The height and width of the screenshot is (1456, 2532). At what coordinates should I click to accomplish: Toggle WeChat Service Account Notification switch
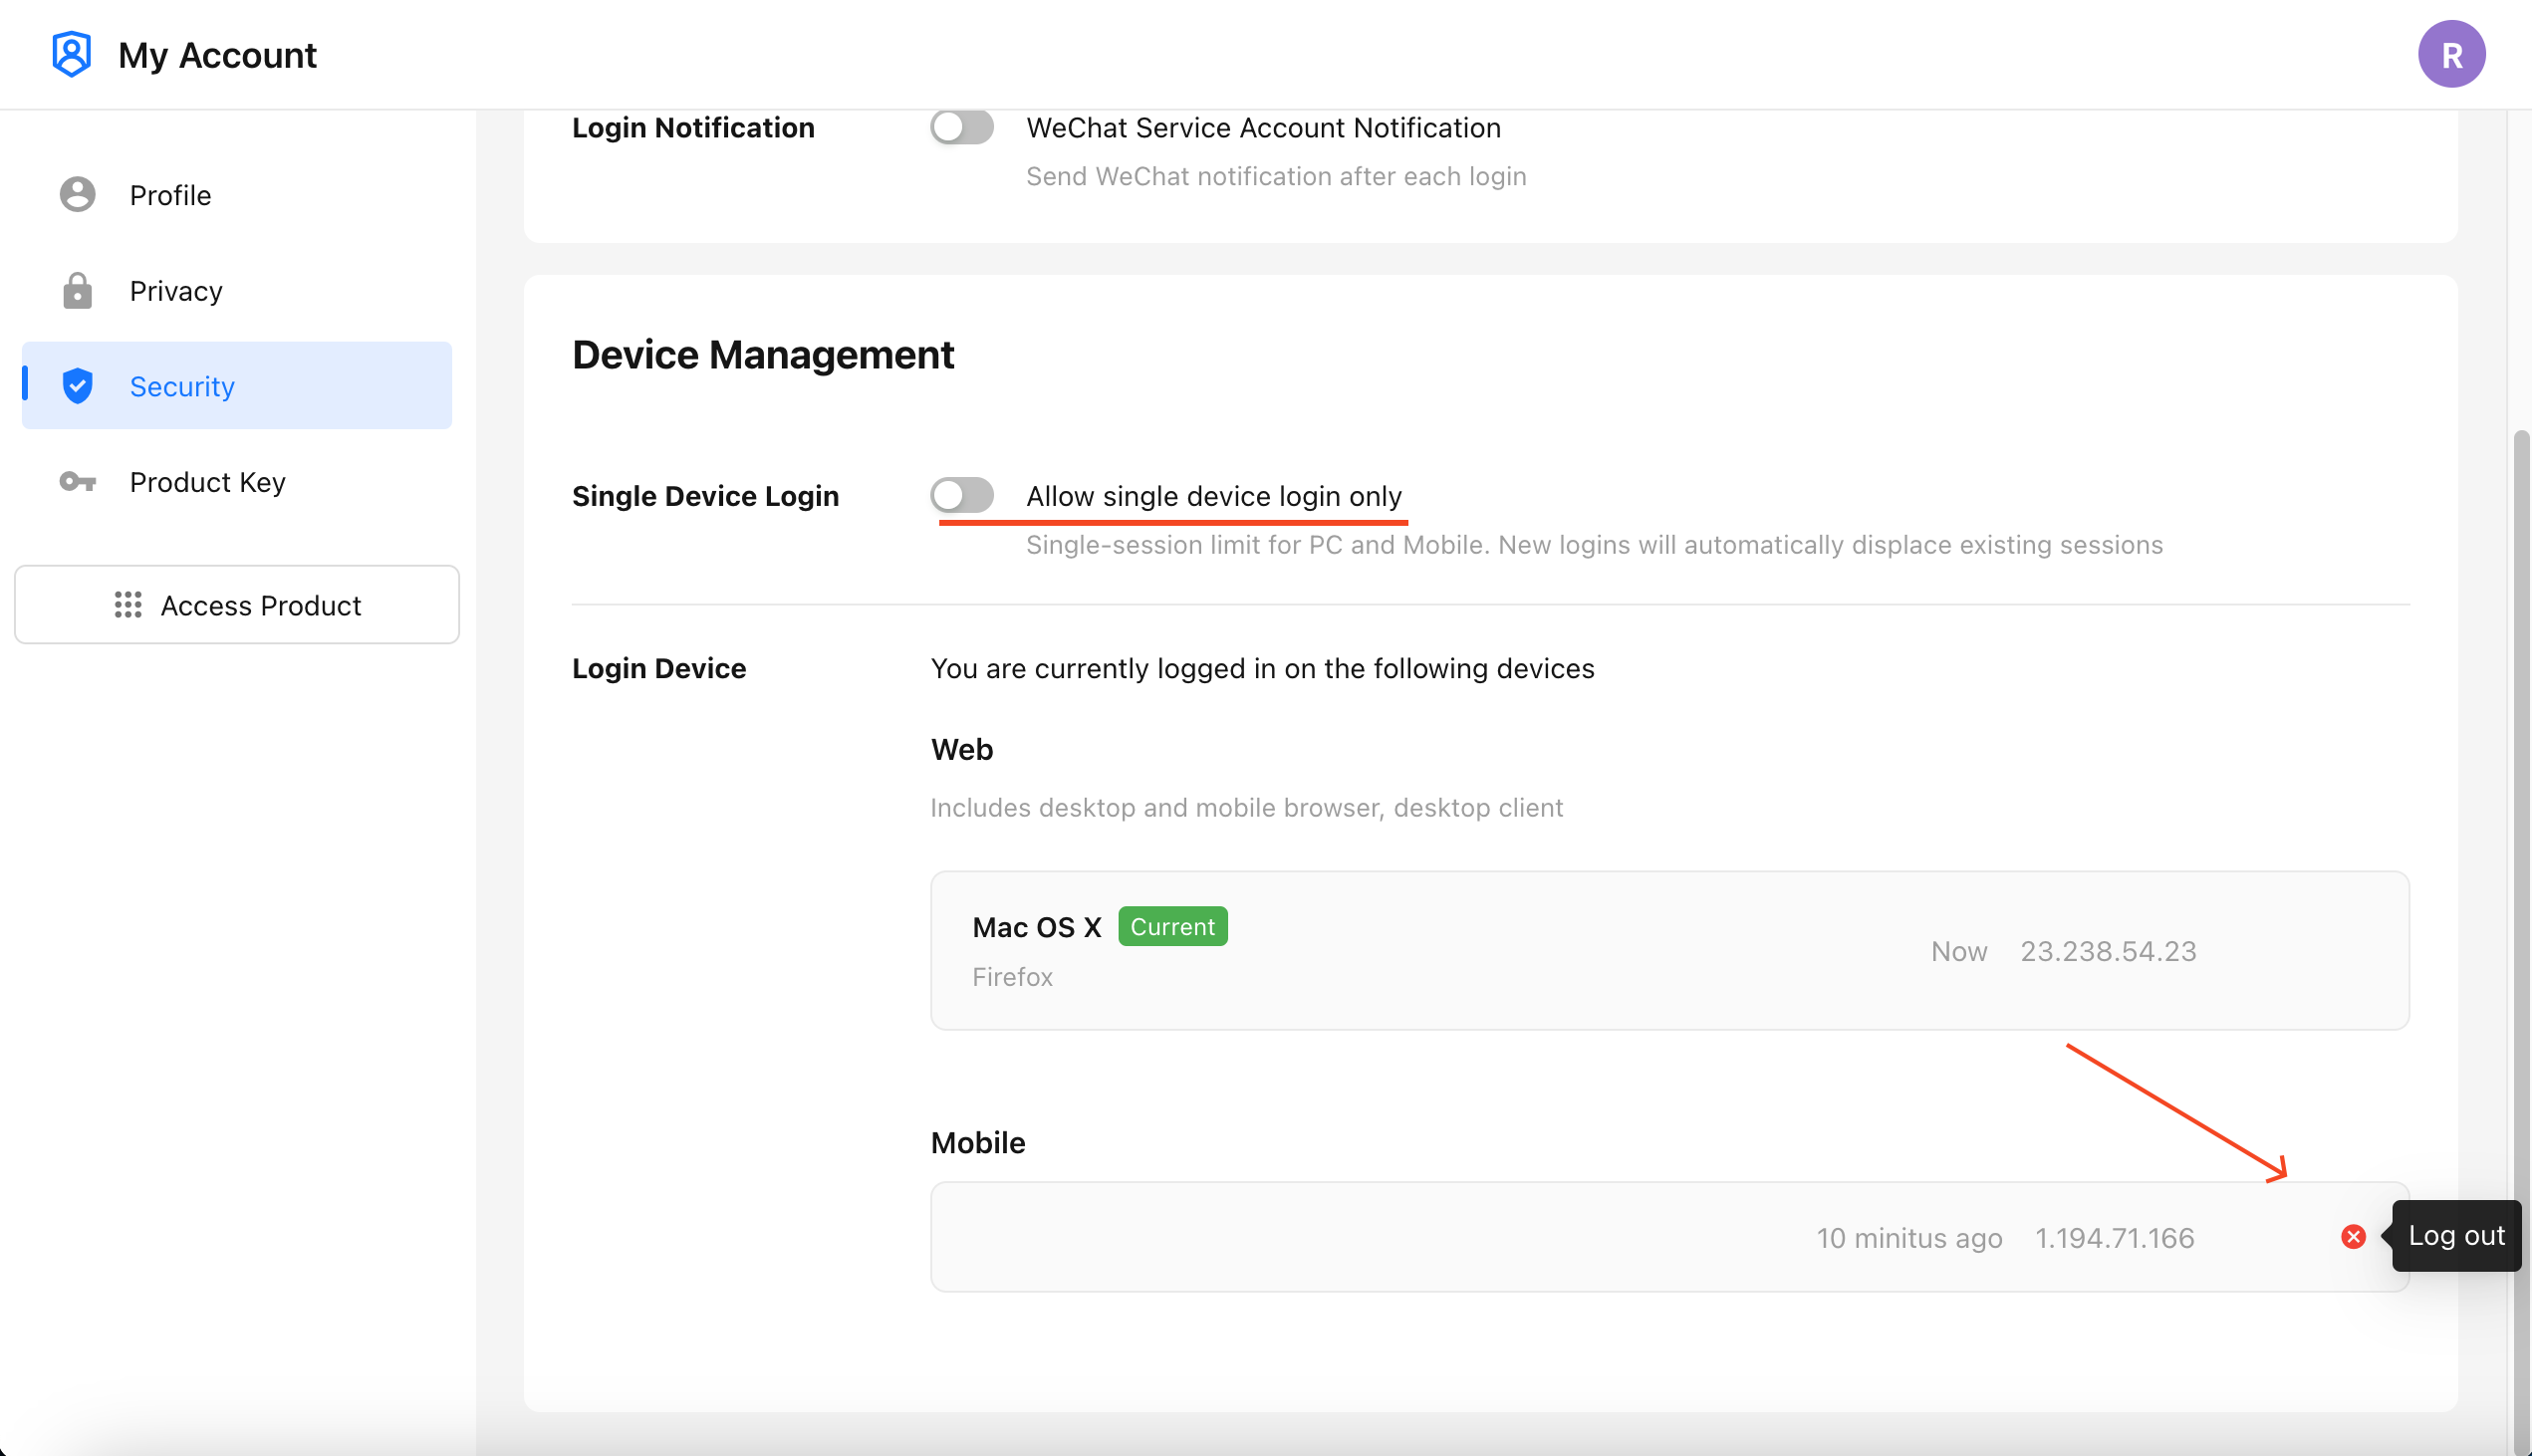(962, 127)
